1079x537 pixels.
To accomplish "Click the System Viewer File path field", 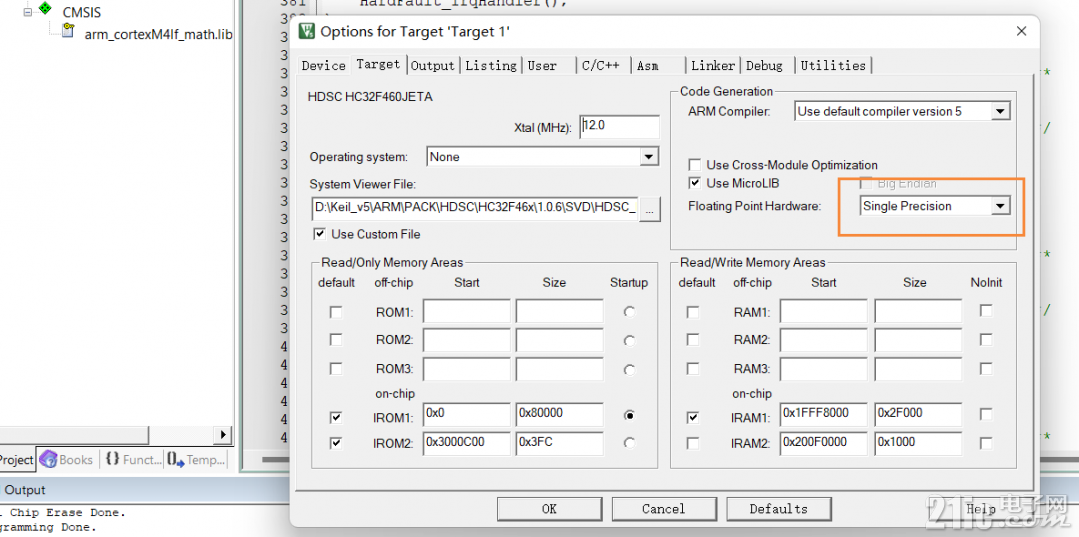I will [476, 207].
